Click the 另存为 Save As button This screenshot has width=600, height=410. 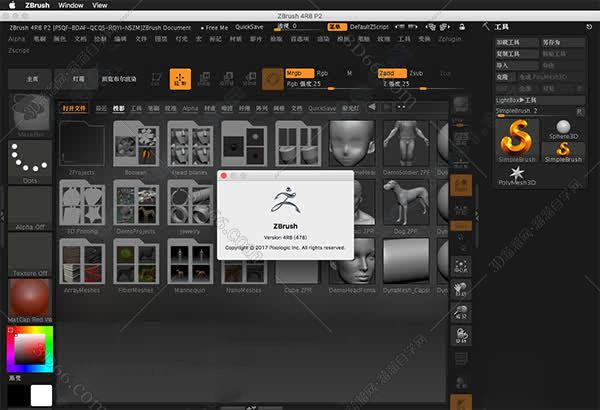(563, 42)
